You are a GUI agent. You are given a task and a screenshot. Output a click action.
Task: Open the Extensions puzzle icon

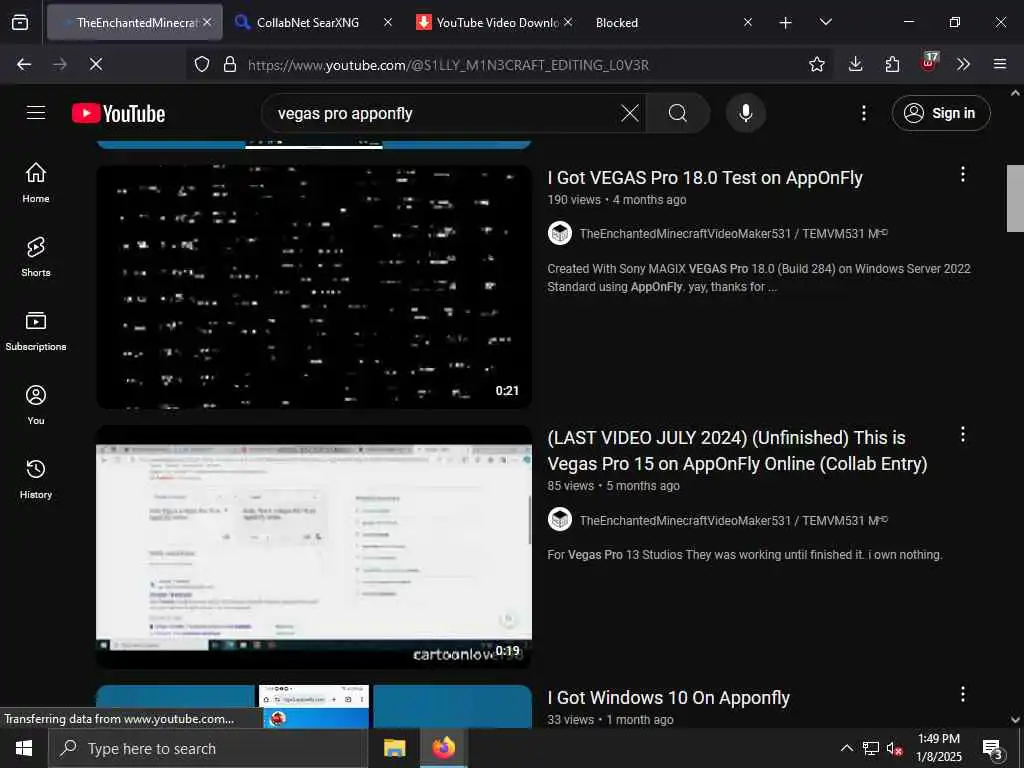pos(892,64)
